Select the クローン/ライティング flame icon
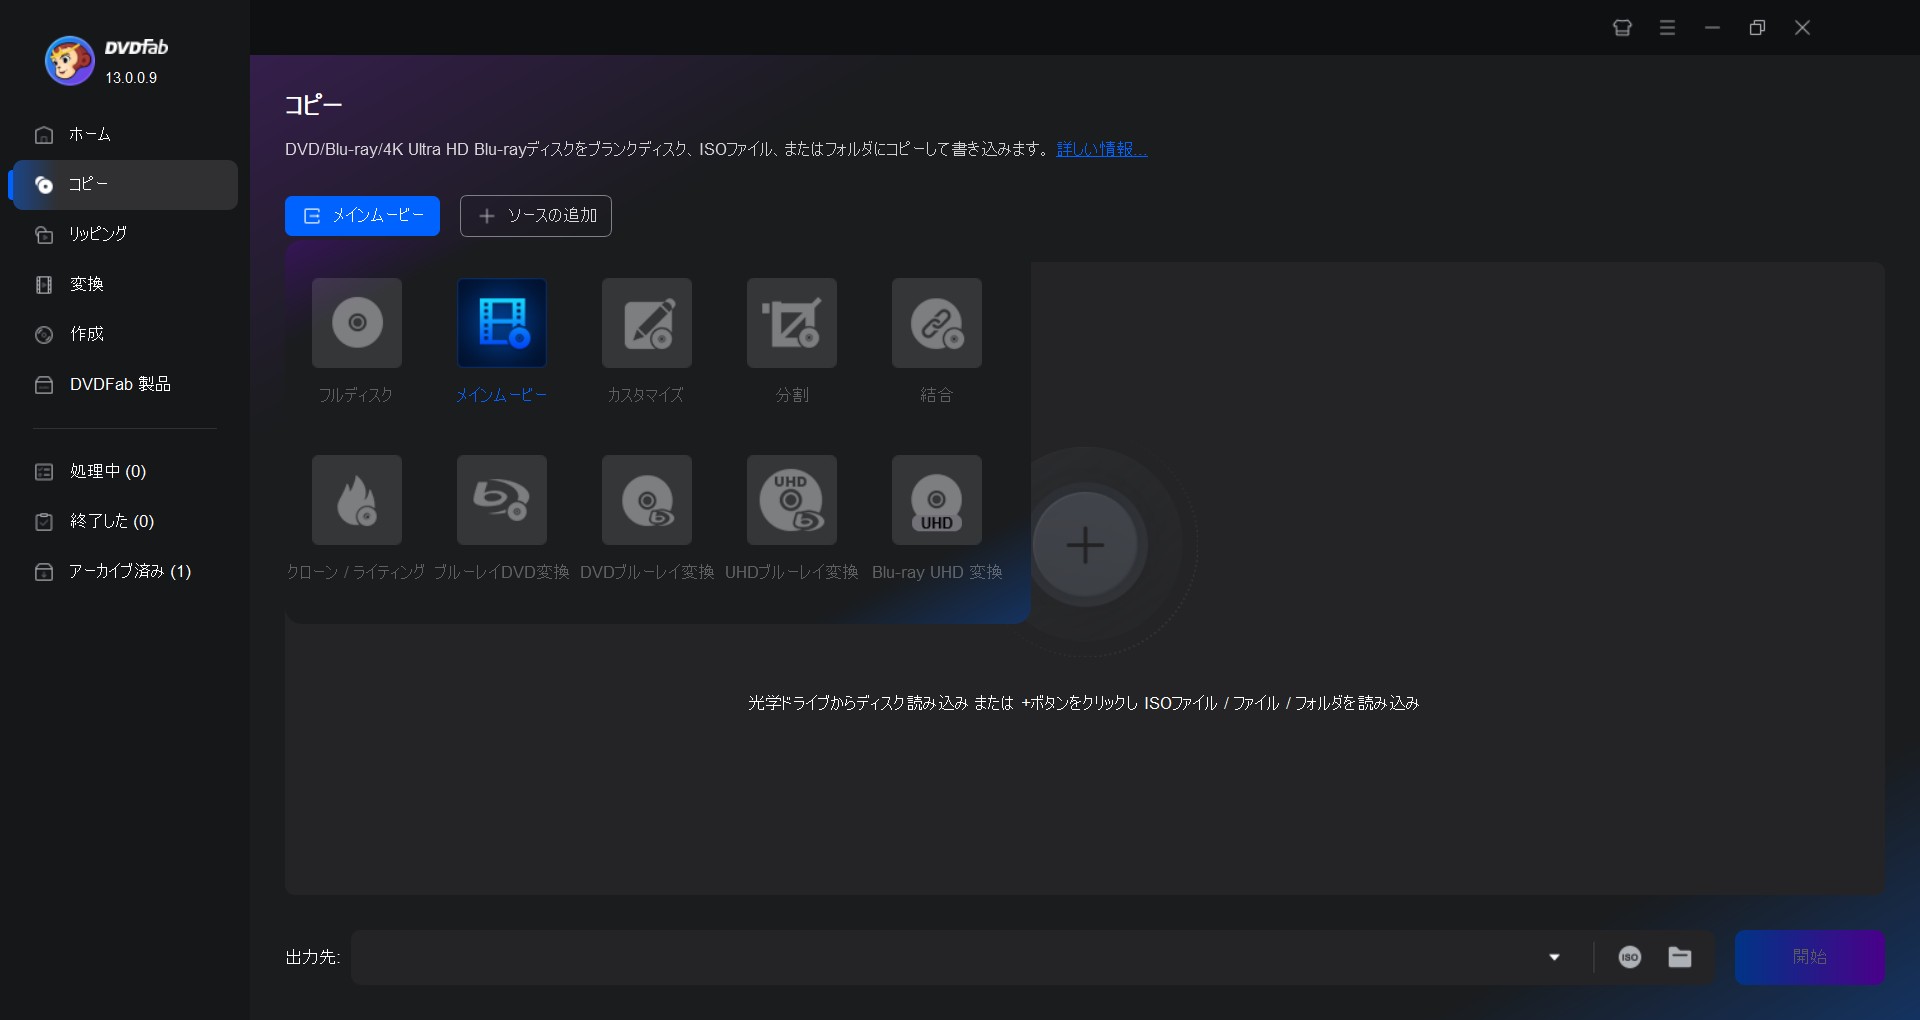Image resolution: width=1920 pixels, height=1020 pixels. point(357,500)
